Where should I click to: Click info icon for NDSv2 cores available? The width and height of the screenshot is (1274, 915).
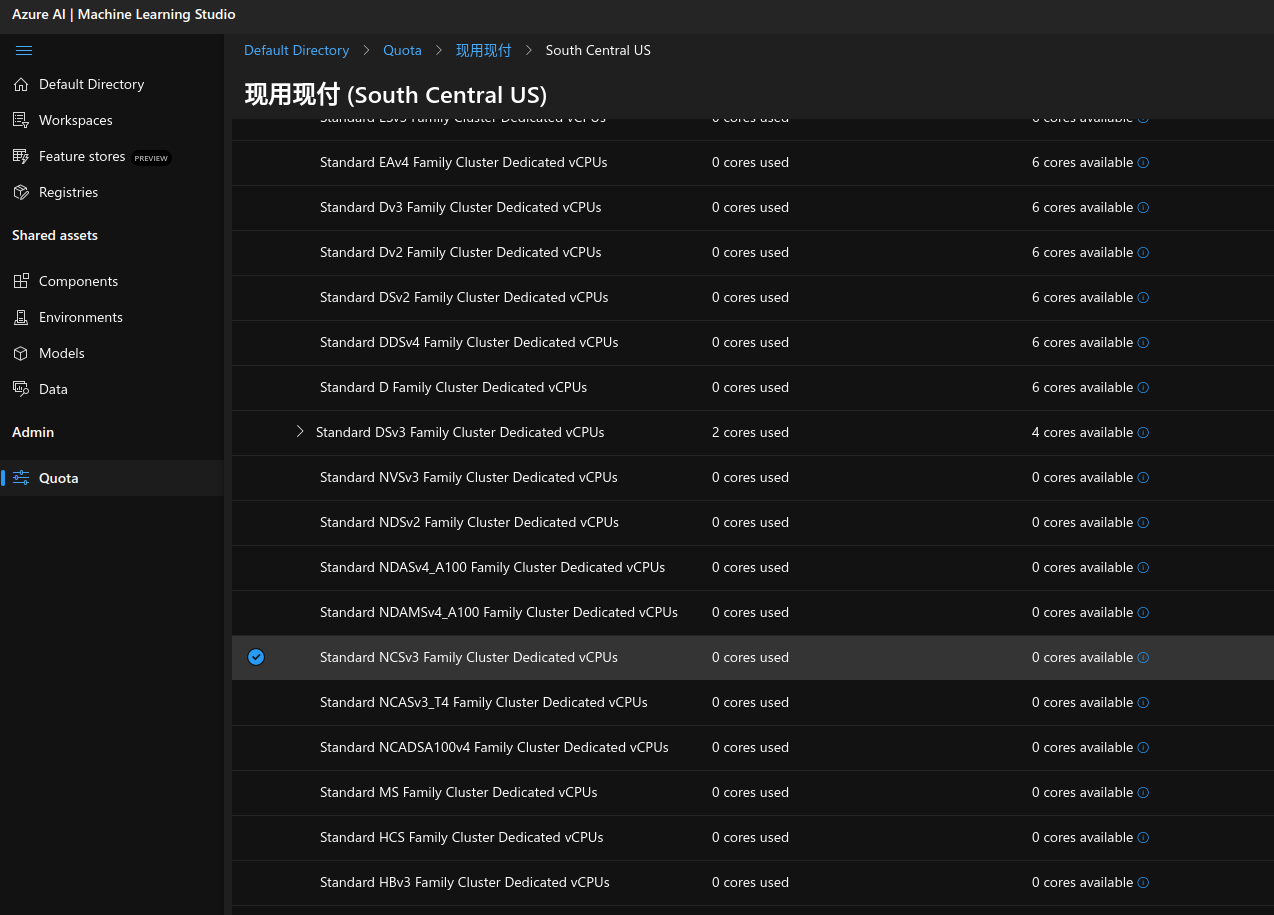pos(1143,522)
